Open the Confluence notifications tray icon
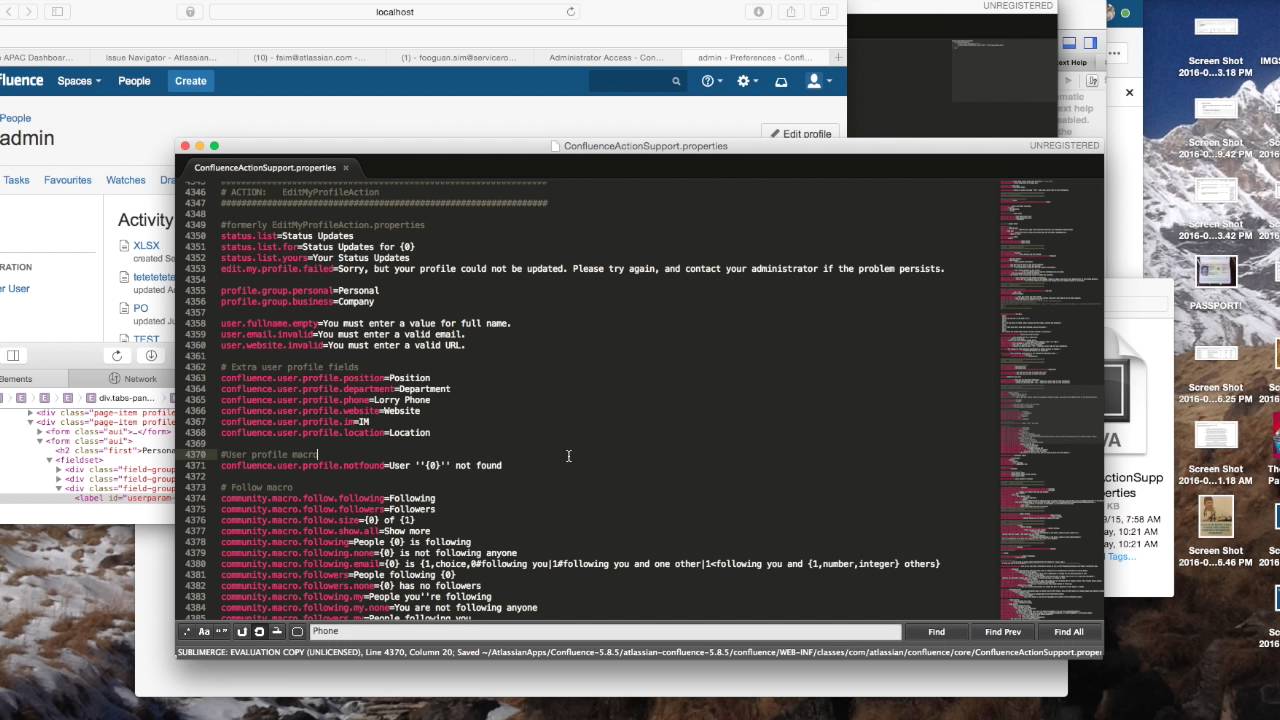1280x720 pixels. coord(781,81)
